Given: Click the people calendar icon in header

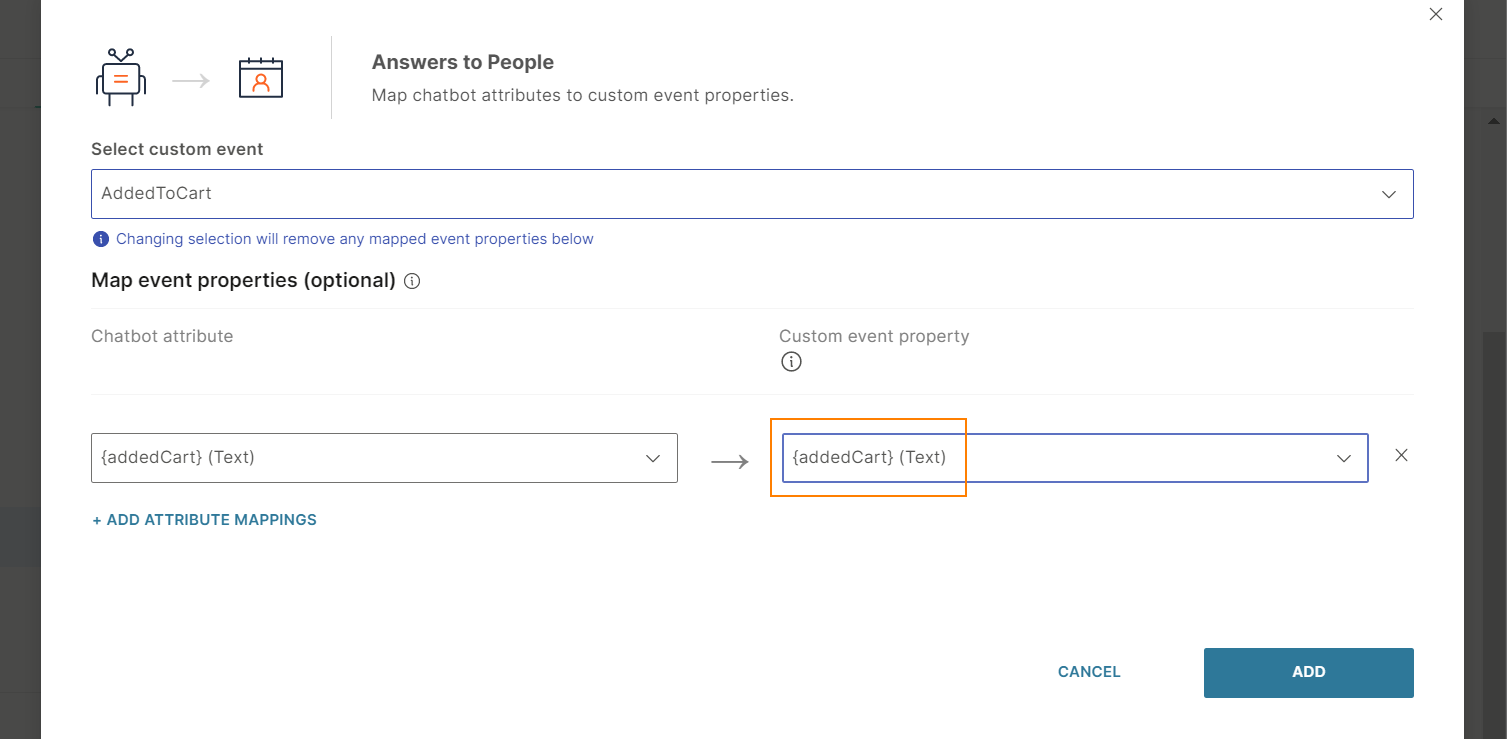Looking at the screenshot, I should click(261, 78).
